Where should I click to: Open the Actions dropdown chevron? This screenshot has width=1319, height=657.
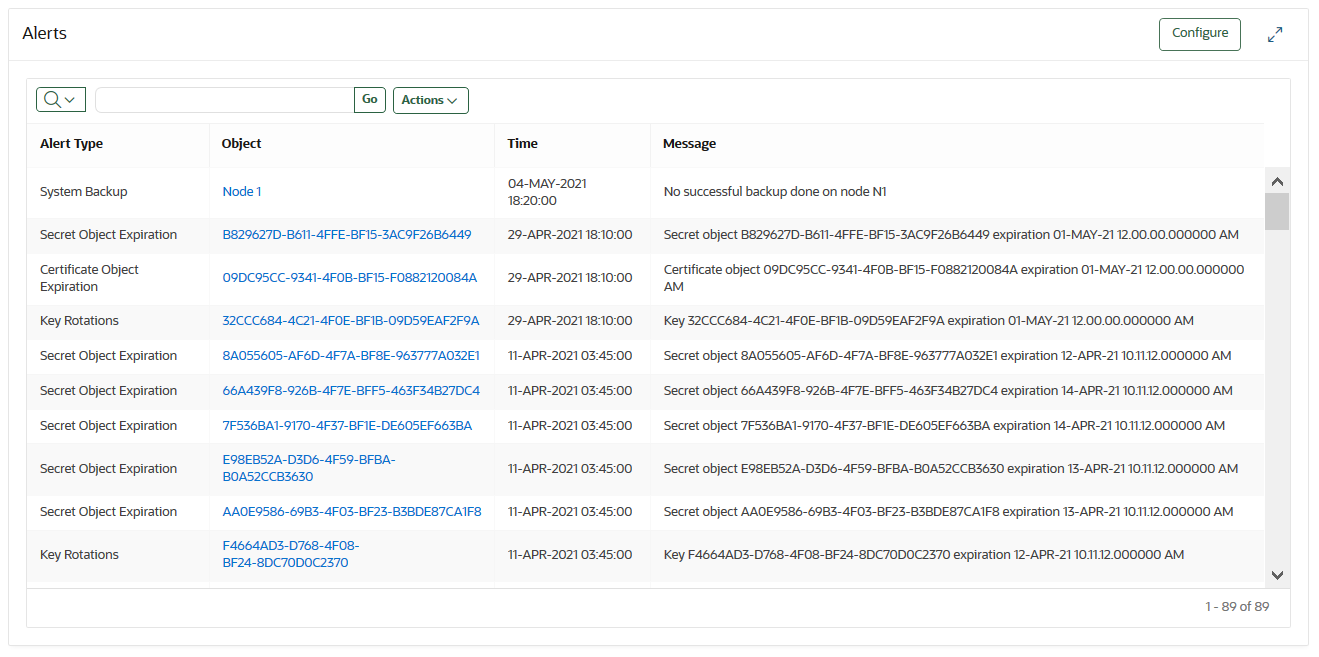click(453, 100)
